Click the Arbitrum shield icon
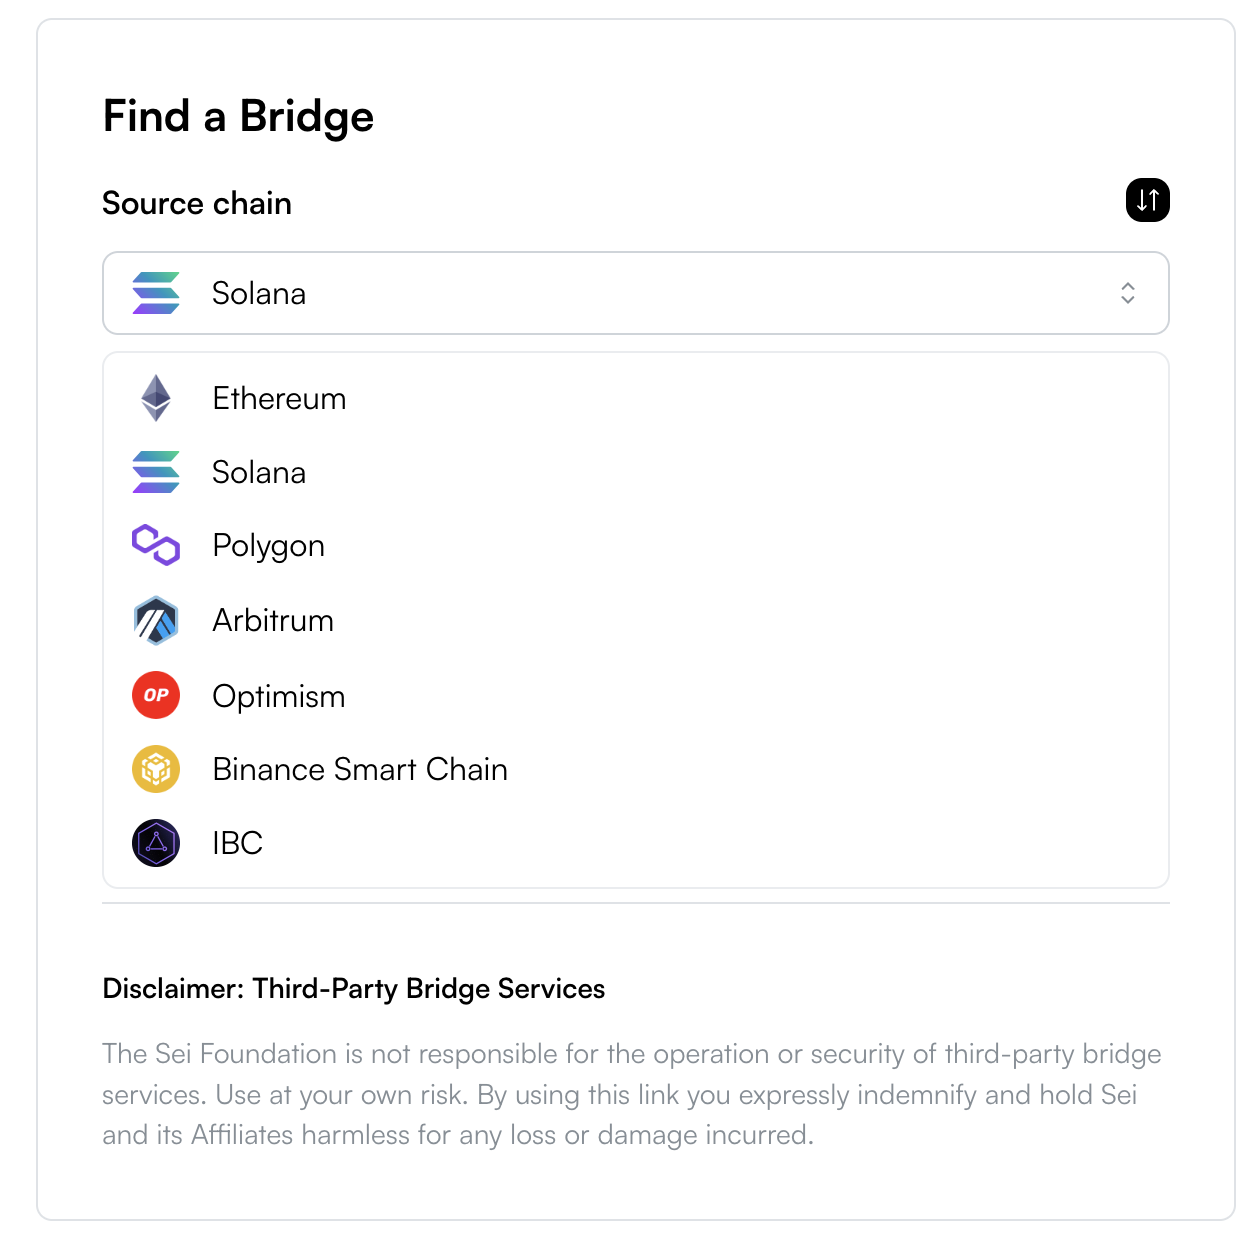 [x=156, y=620]
